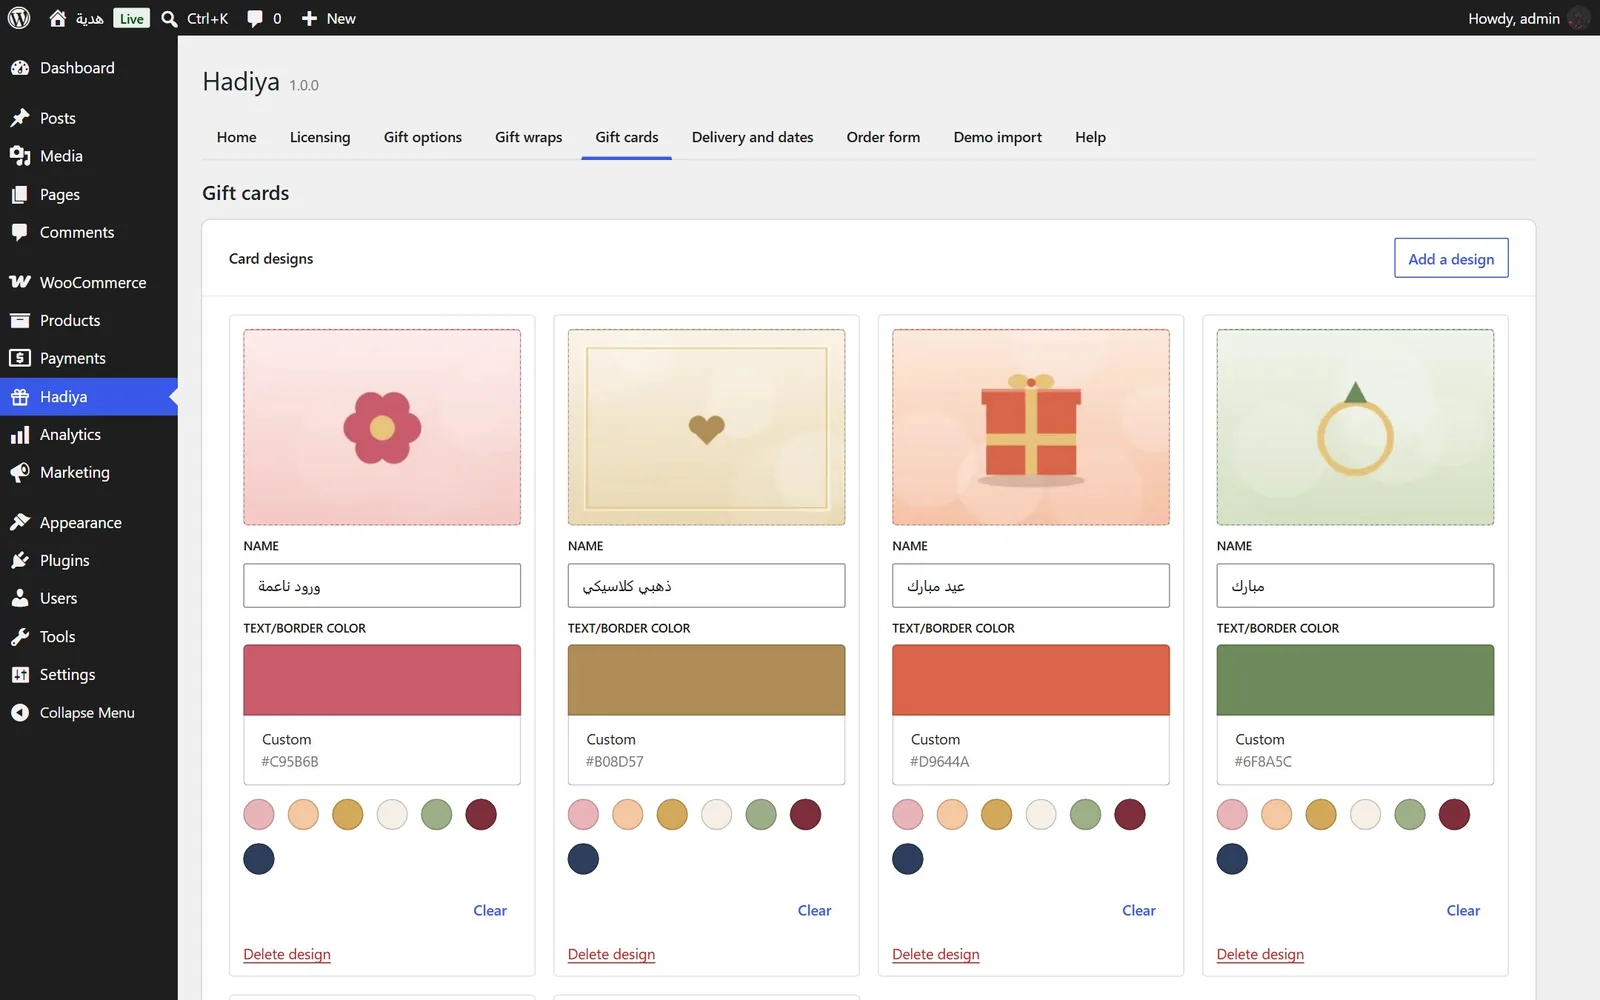Click the Products archive icon
Viewport: 1600px width, 1000px height.
point(20,320)
